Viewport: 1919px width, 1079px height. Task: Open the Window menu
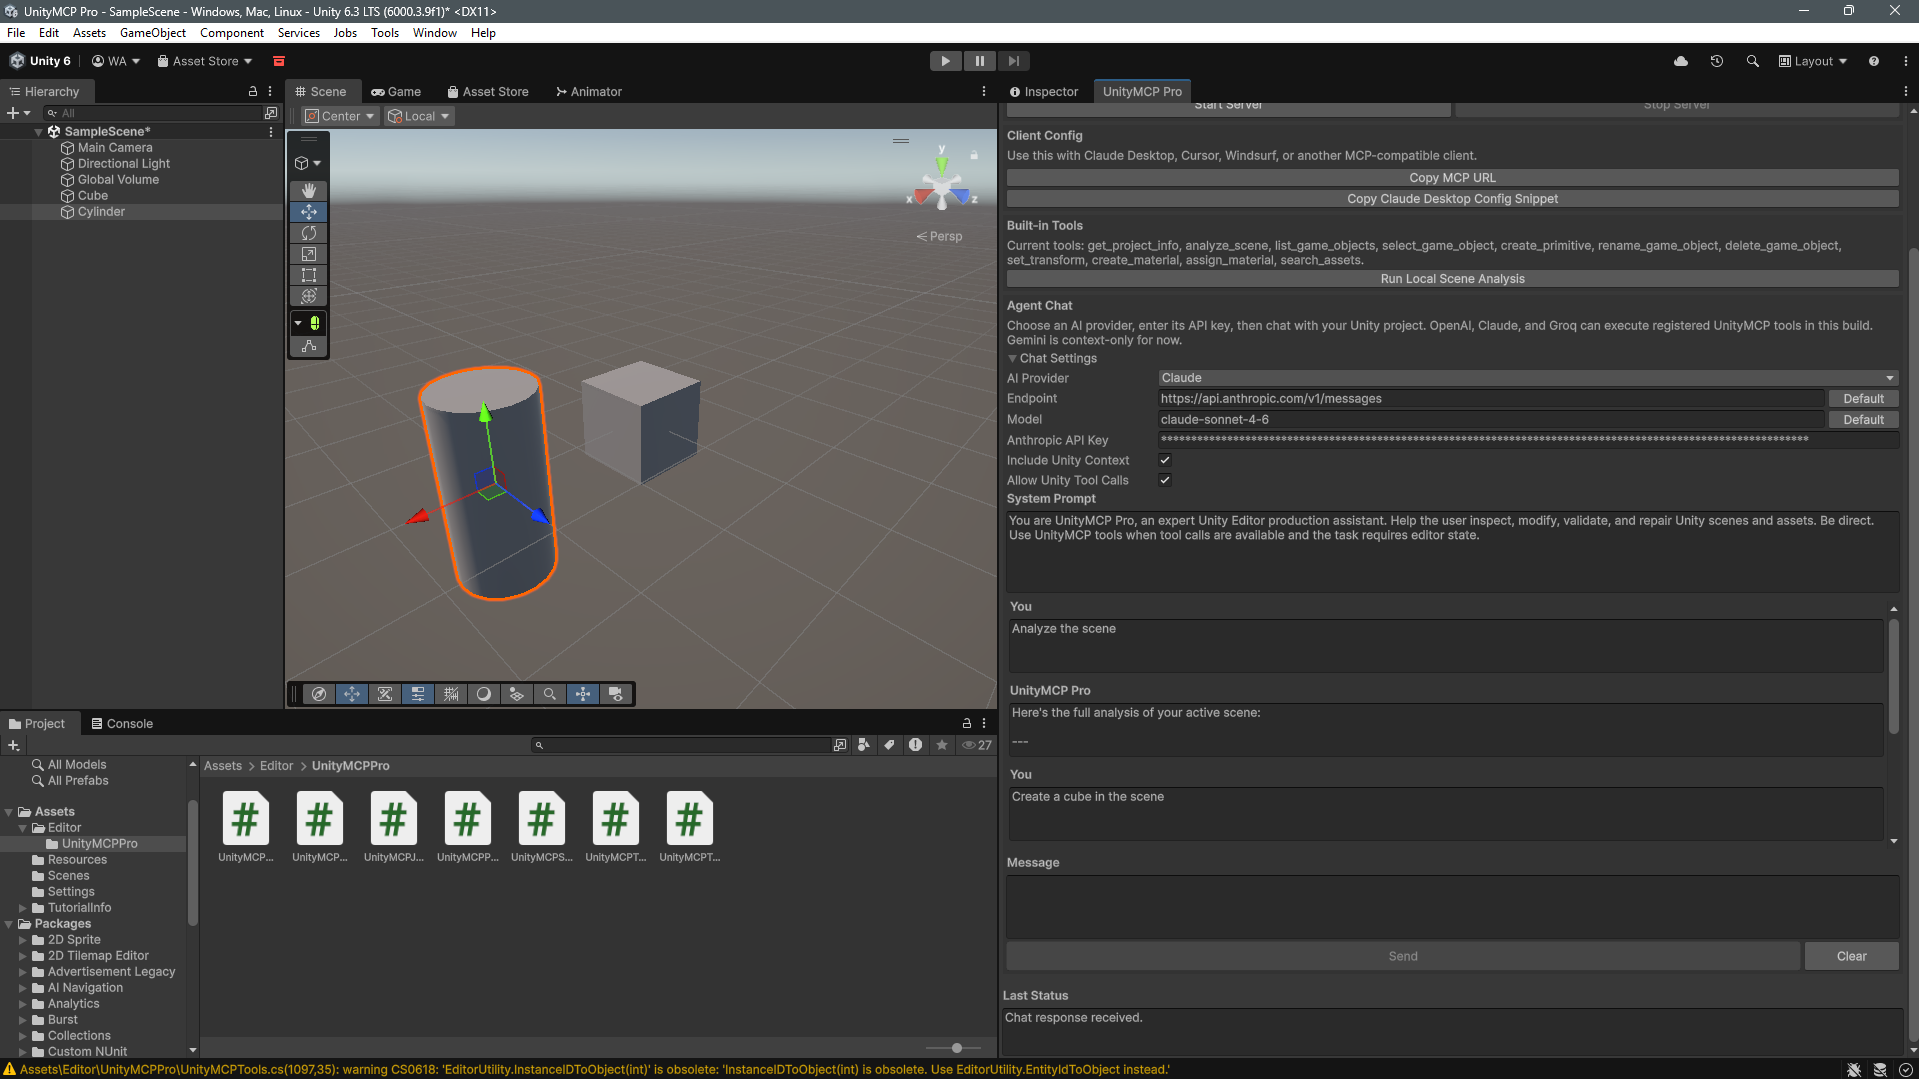[x=435, y=33]
